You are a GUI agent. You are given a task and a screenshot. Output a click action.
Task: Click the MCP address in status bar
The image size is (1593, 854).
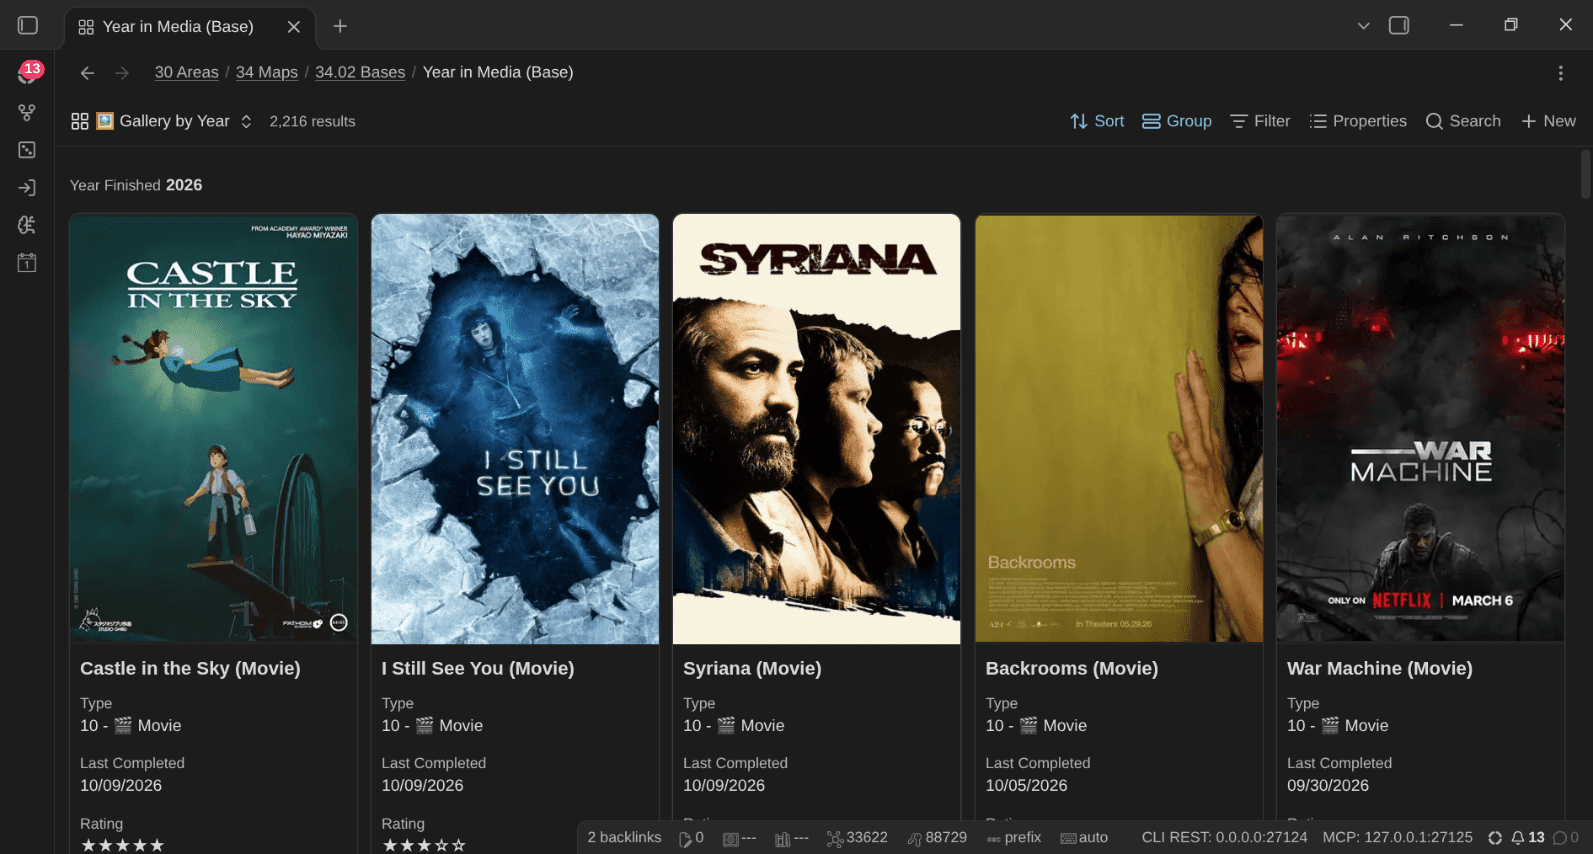1398,838
